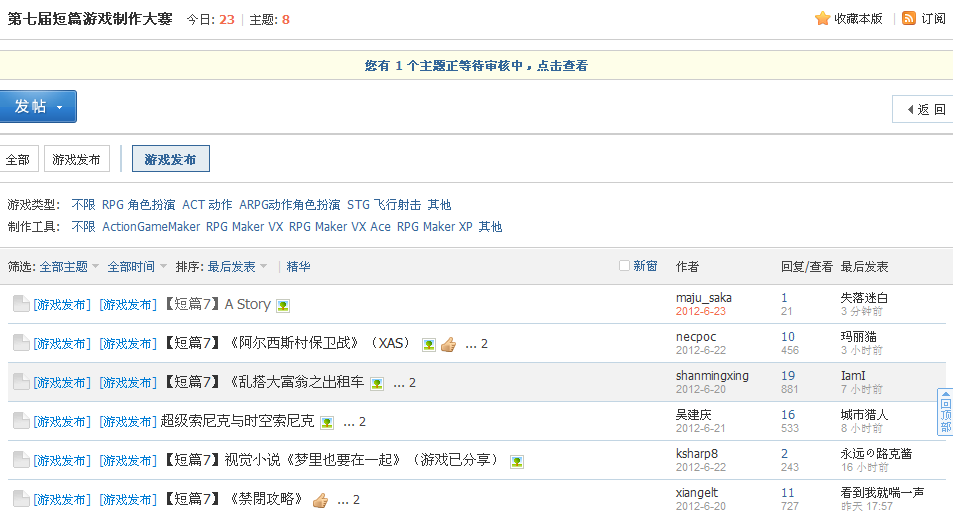
Task: Expand the 最后发表 sort order dropdown
Action: pos(237,267)
